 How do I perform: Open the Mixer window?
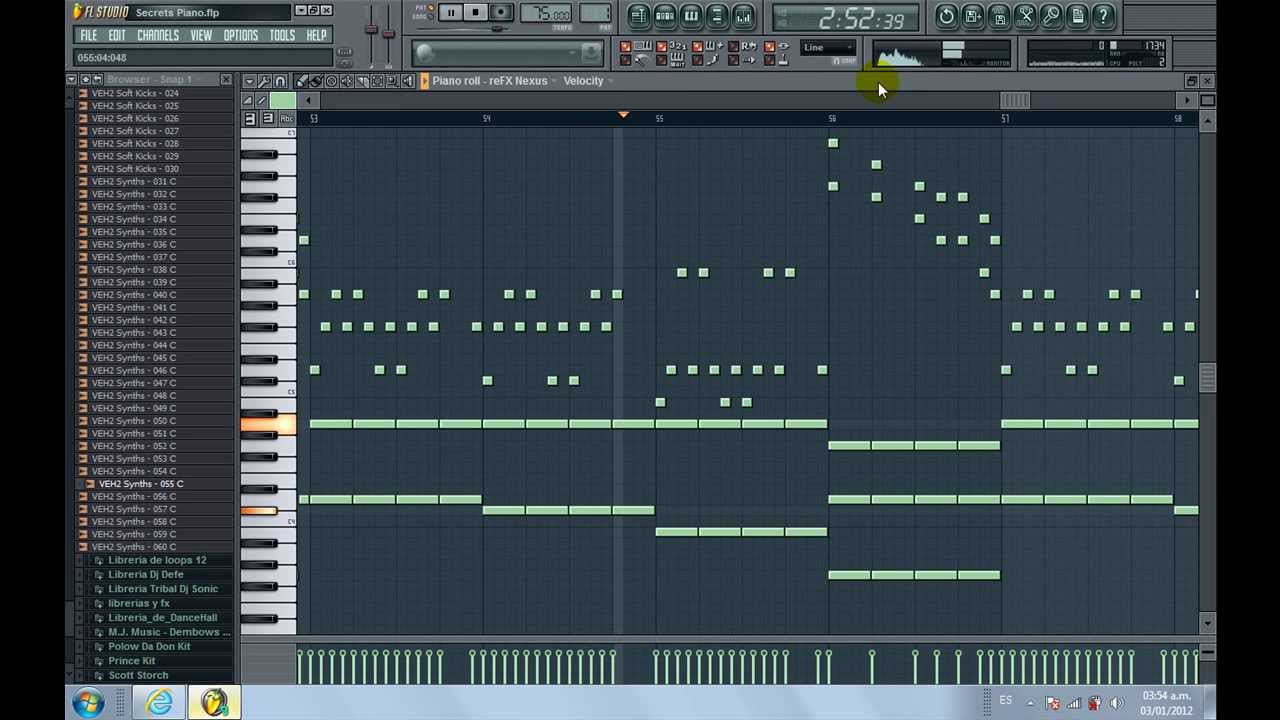[x=743, y=16]
